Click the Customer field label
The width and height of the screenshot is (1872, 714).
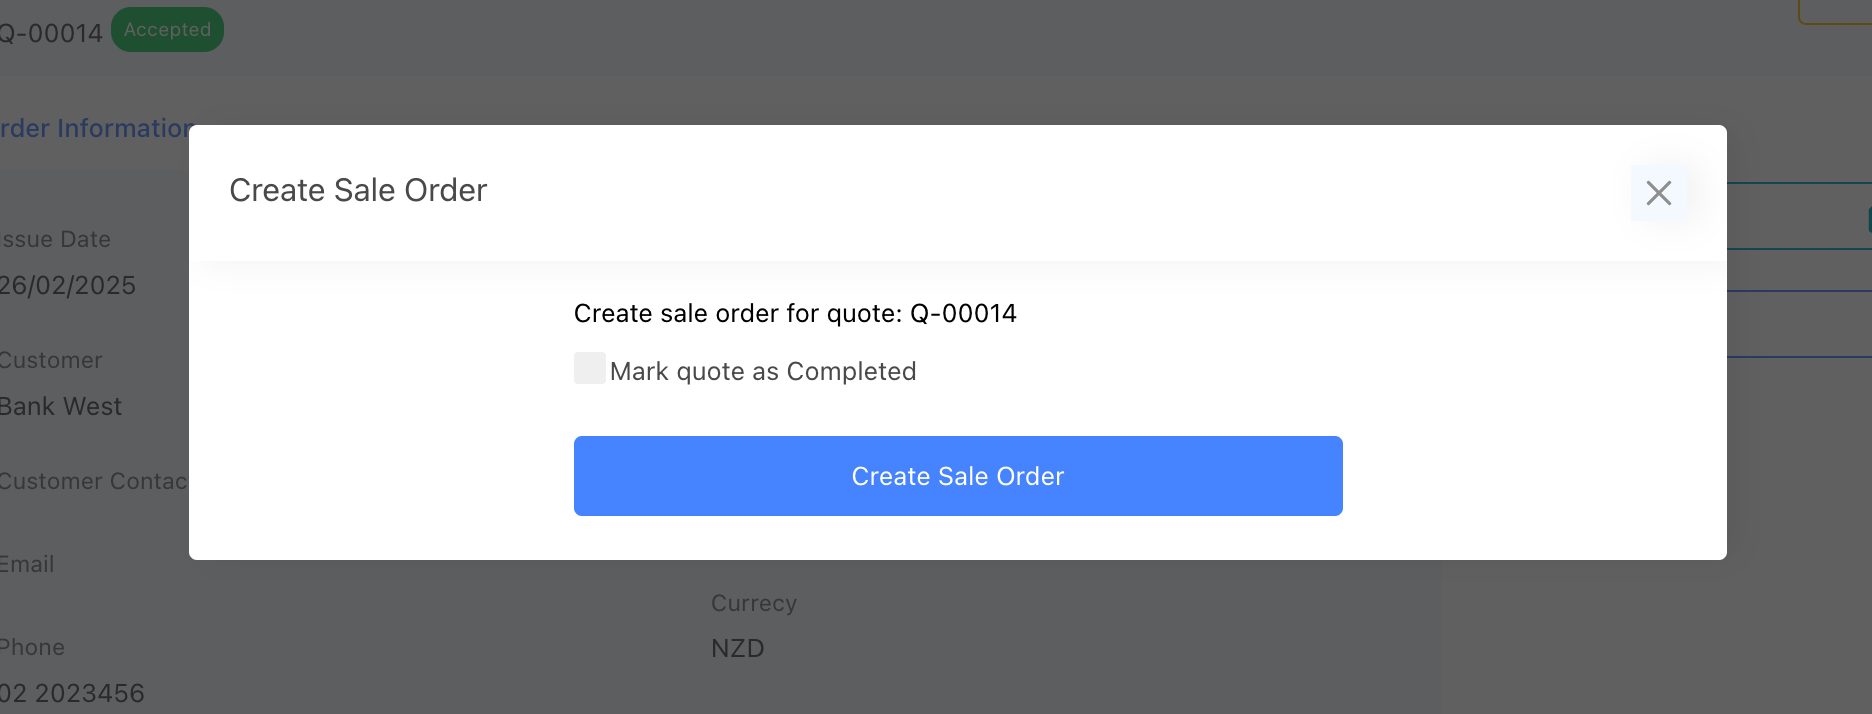(51, 360)
